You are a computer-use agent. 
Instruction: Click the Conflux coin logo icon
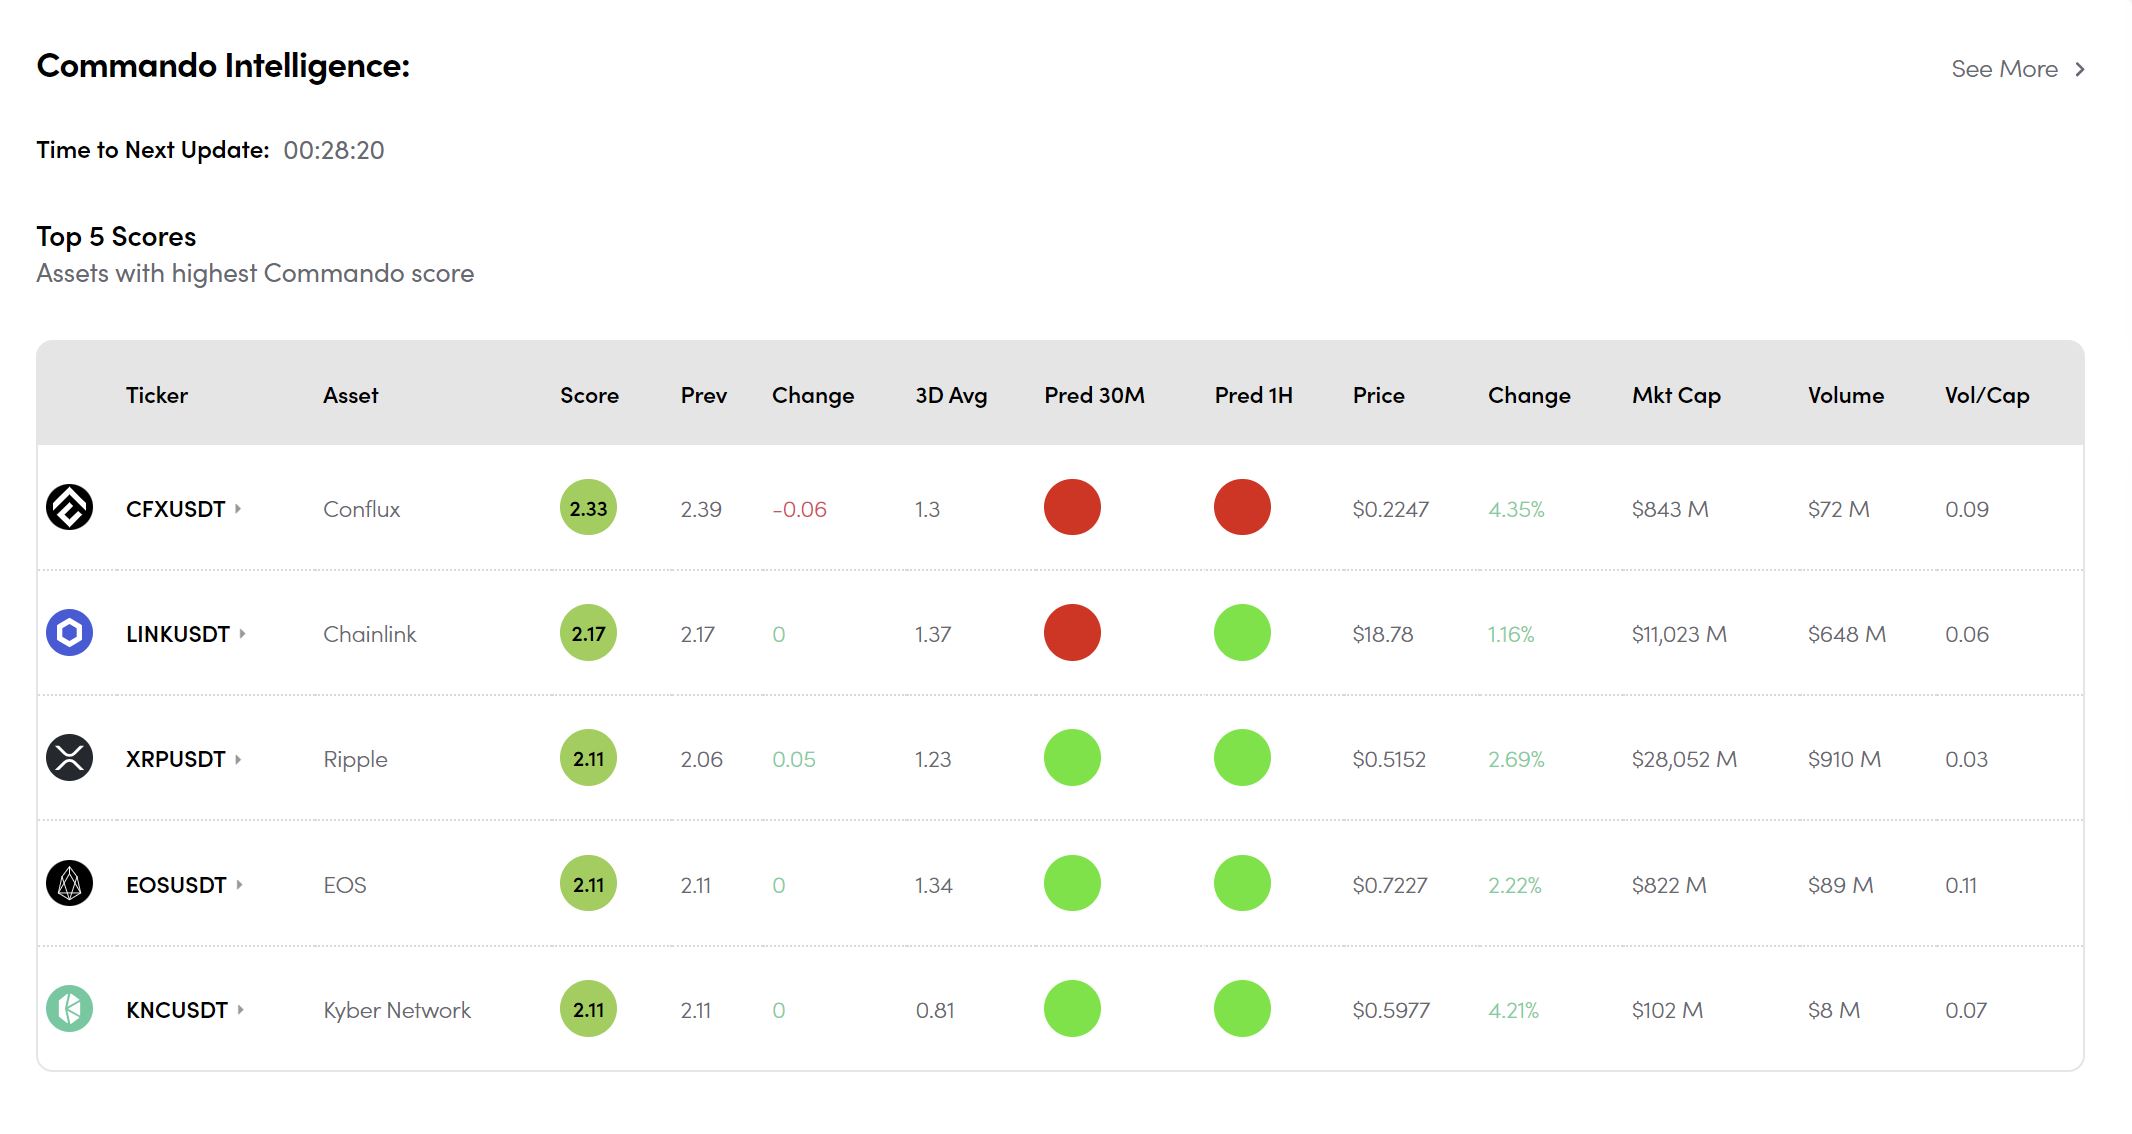(69, 508)
